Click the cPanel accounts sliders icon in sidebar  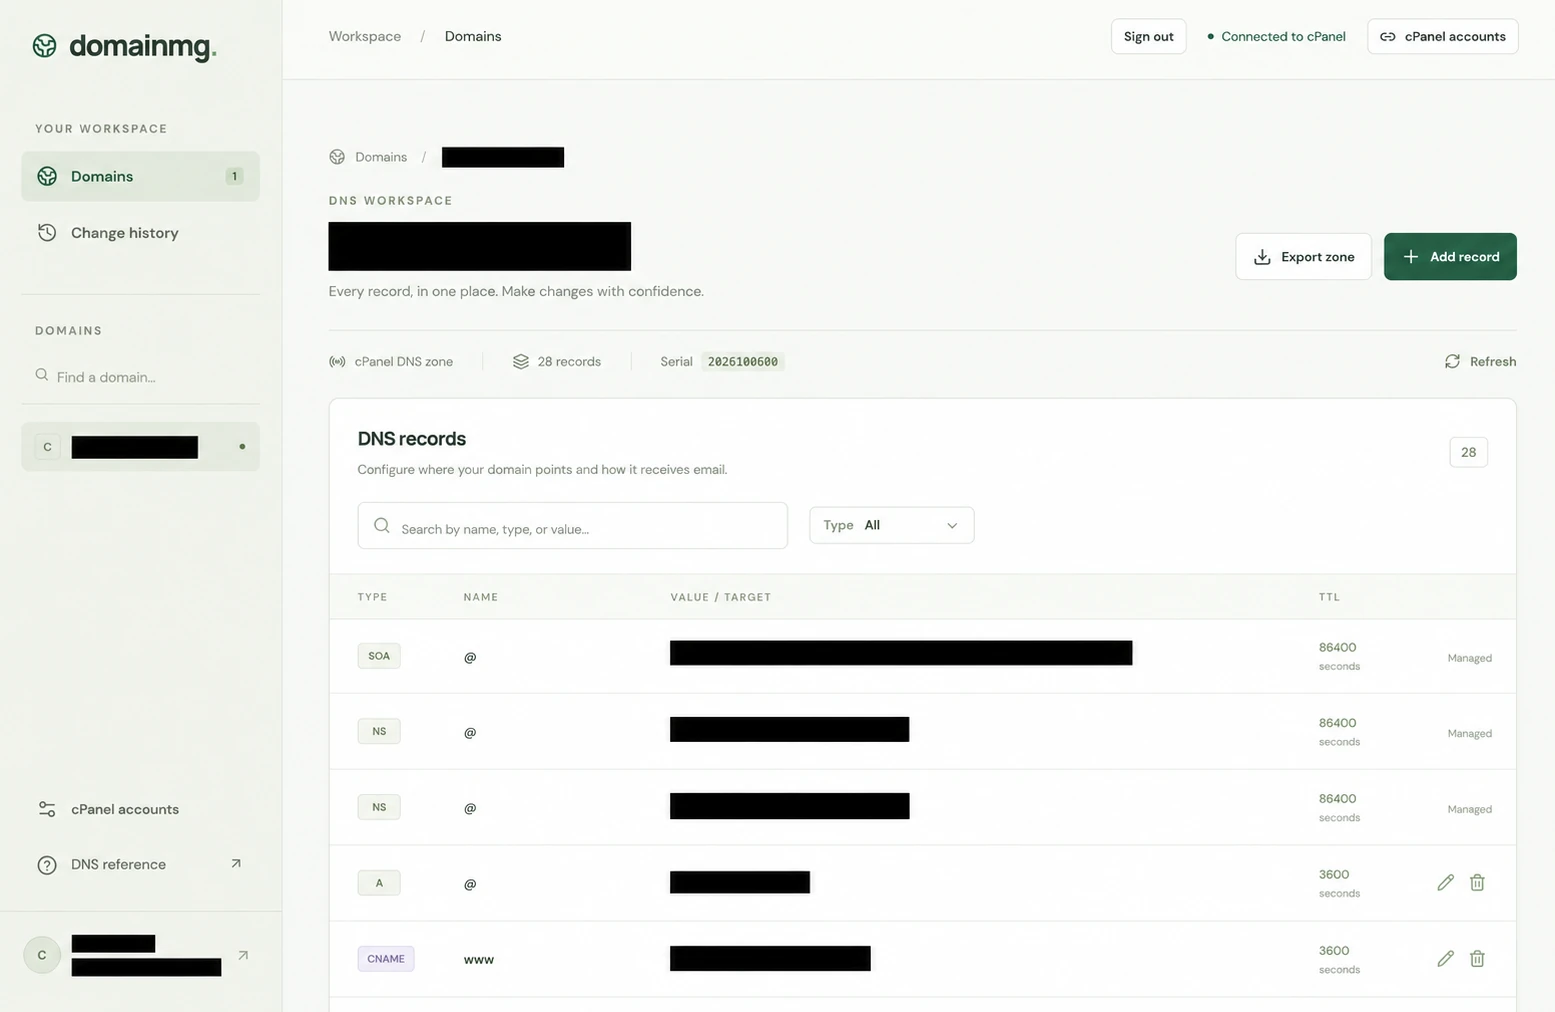point(47,809)
